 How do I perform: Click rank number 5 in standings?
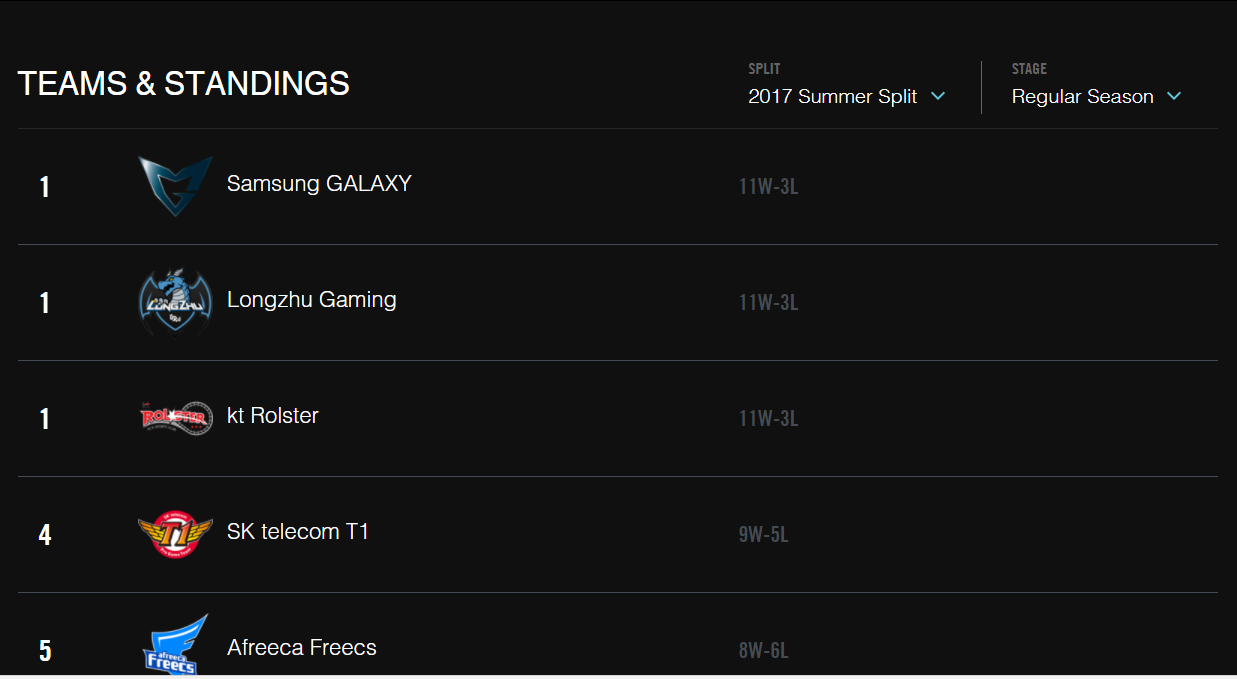coord(45,650)
